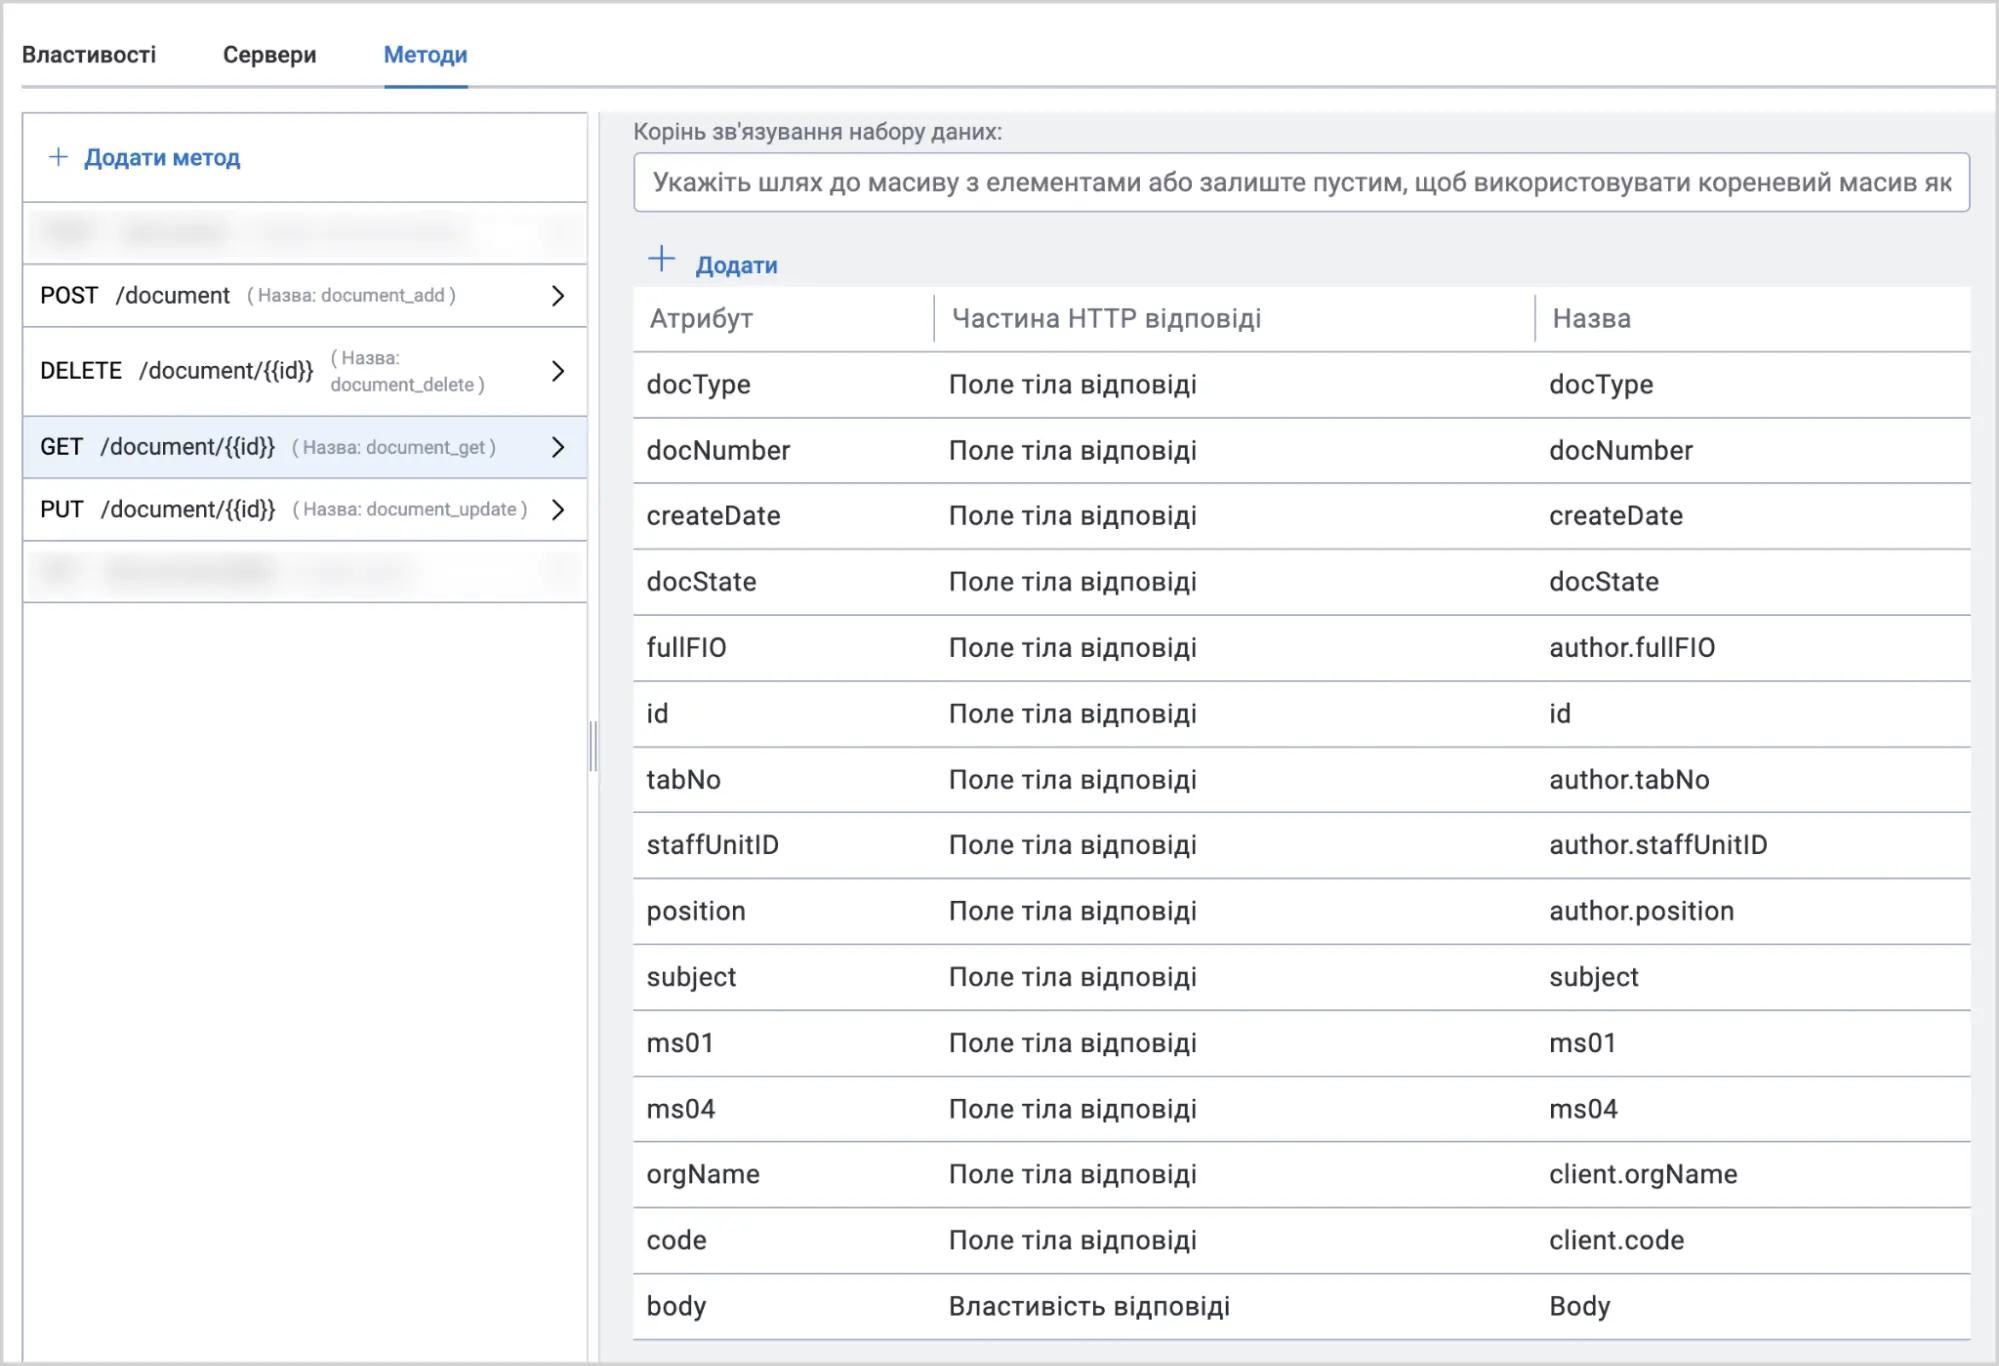Viewport: 1999px width, 1366px height.
Task: Click the author.fullFIO name cell
Action: point(1632,648)
